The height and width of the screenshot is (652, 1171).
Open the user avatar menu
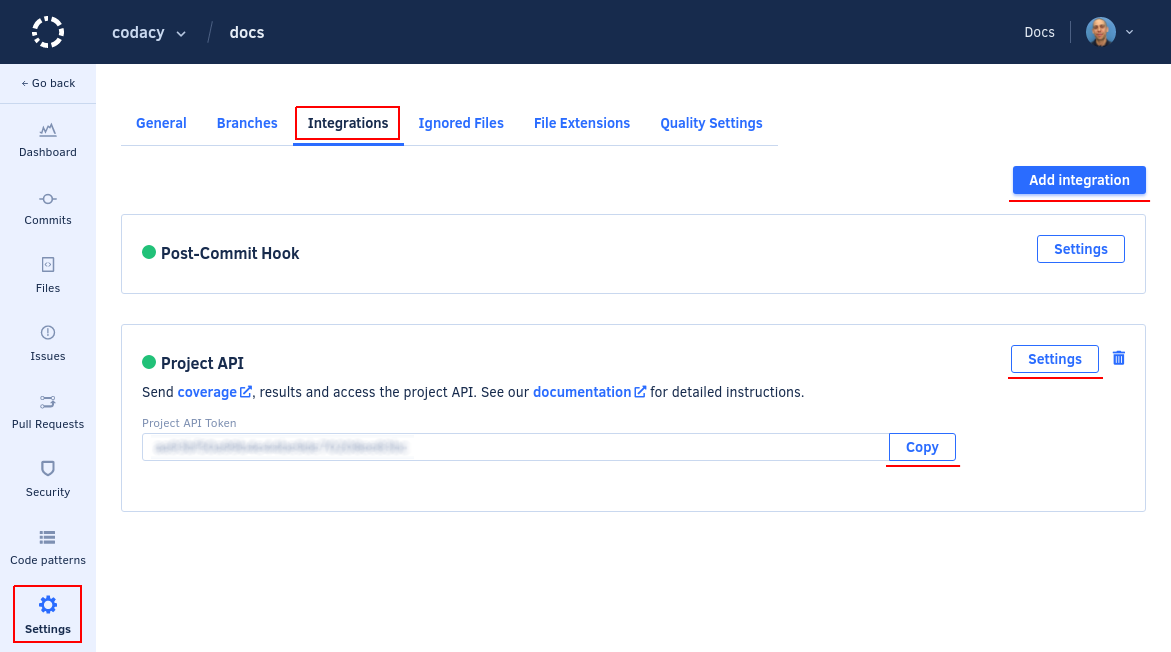(x=1098, y=31)
